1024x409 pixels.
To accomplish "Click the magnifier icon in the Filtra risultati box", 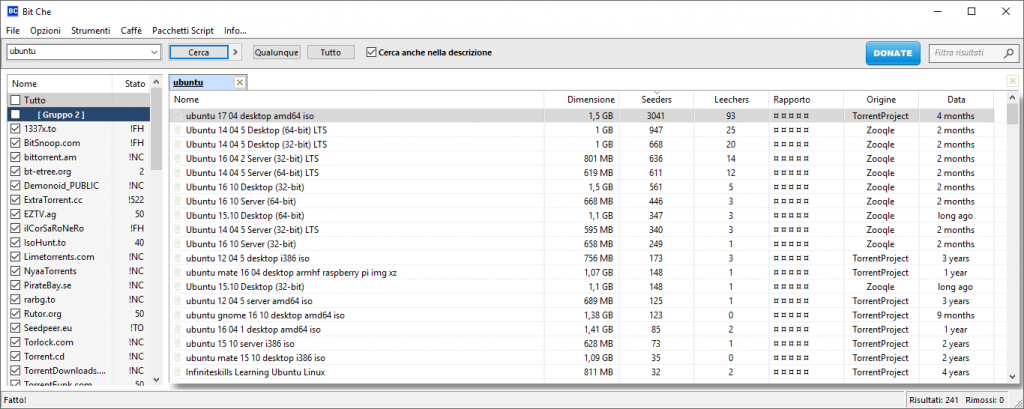I will pyautogui.click(x=1003, y=52).
